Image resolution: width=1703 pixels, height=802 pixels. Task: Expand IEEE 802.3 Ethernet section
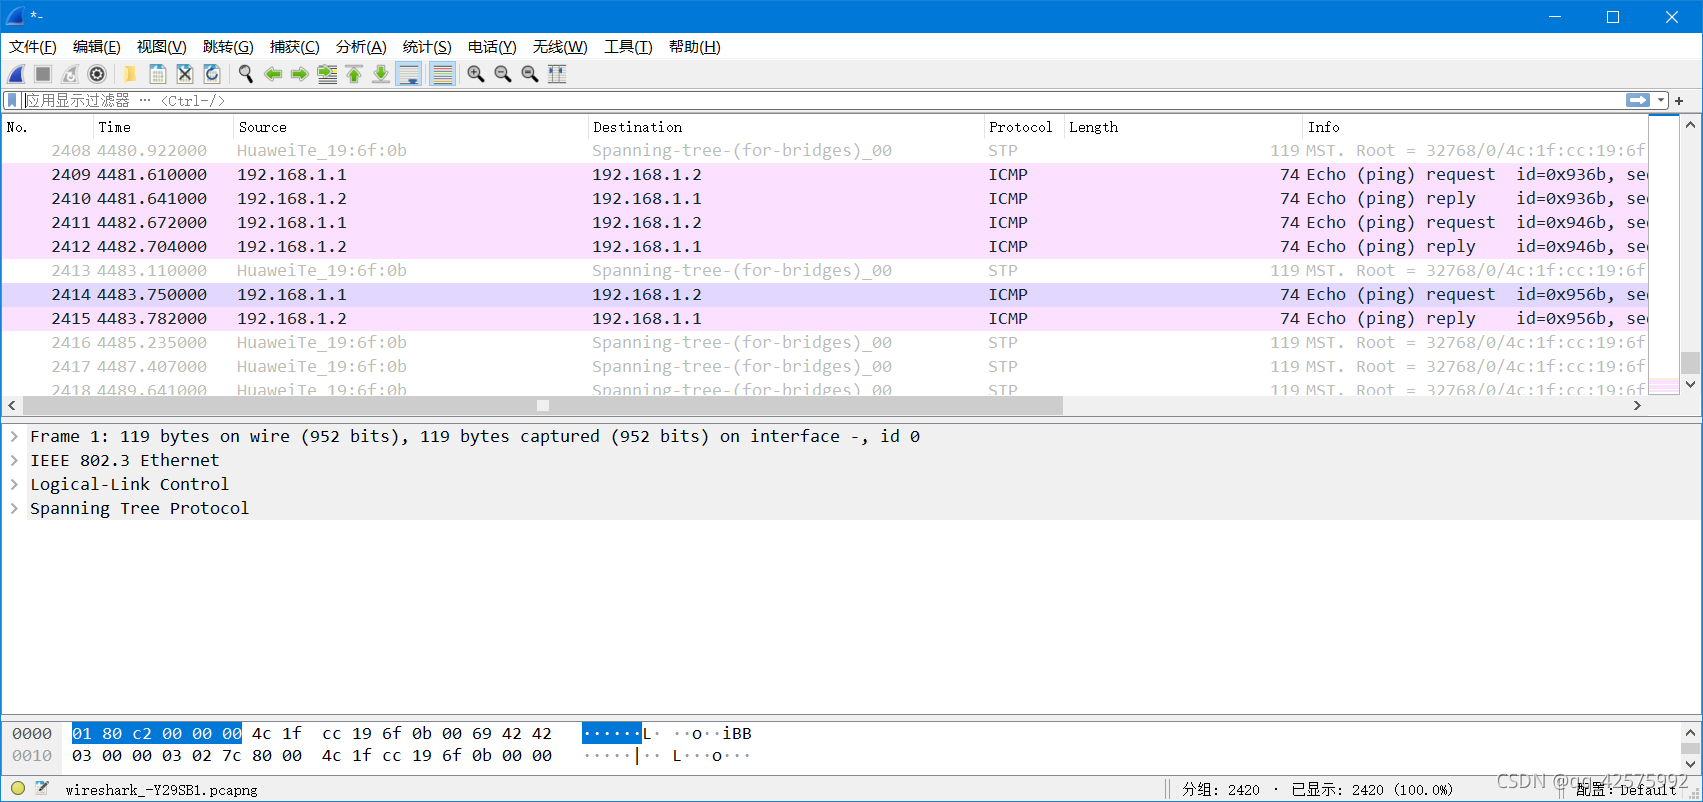14,461
